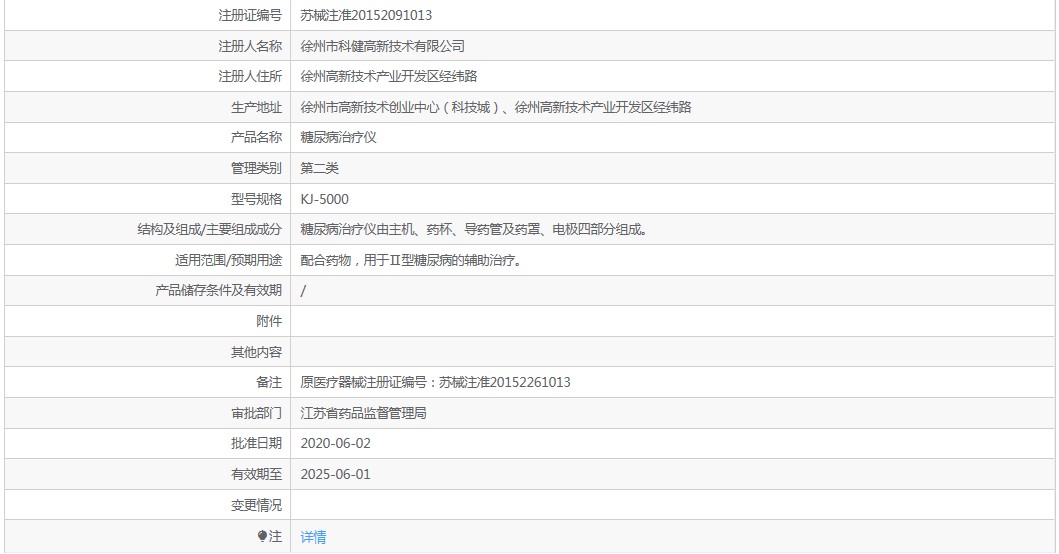The height and width of the screenshot is (554, 1059).
Task: Click the 产品储存条件及有效期 label
Action: click(219, 291)
